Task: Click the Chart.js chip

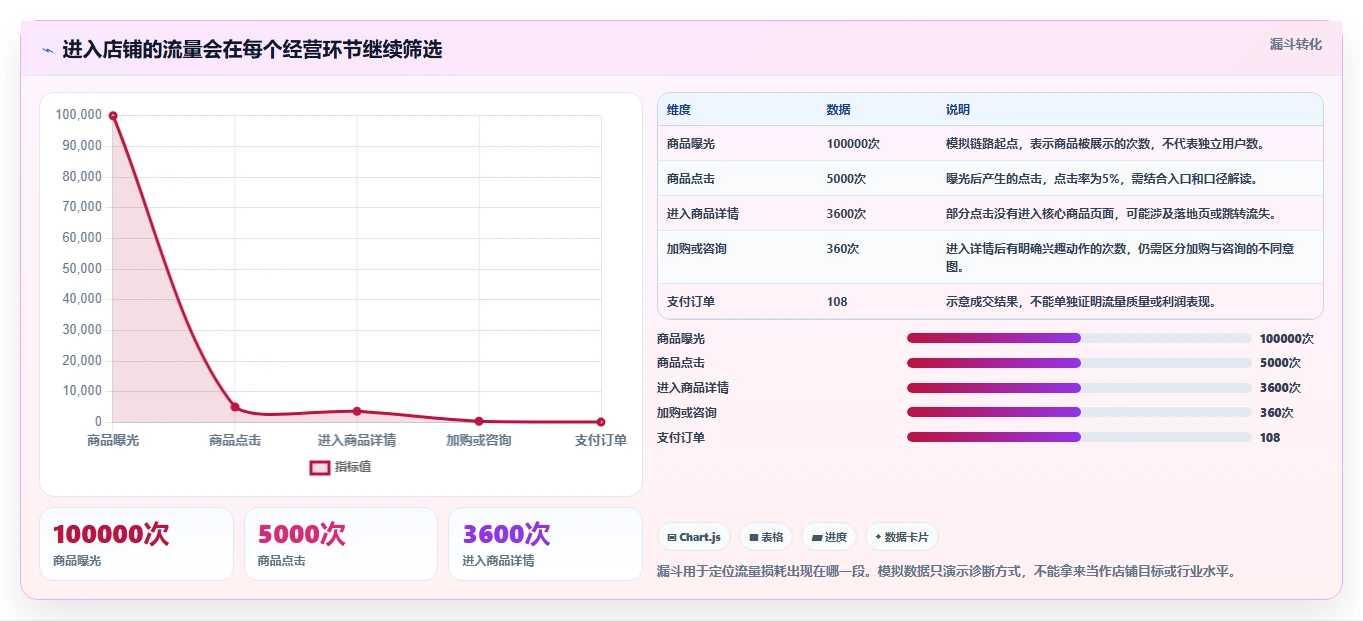Action: (694, 537)
